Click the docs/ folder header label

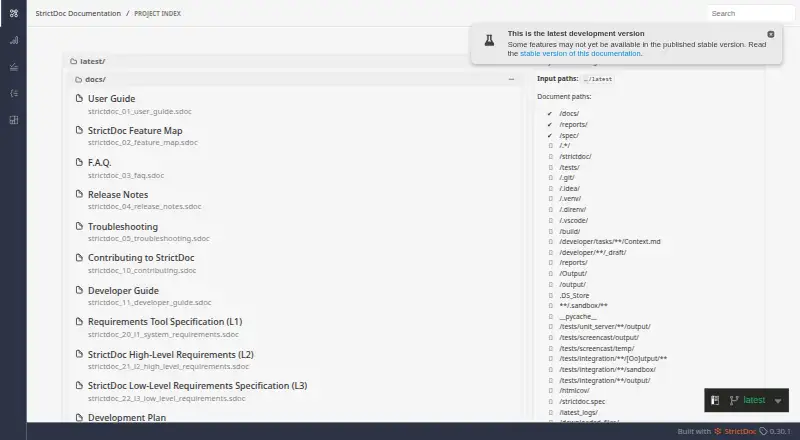point(95,80)
